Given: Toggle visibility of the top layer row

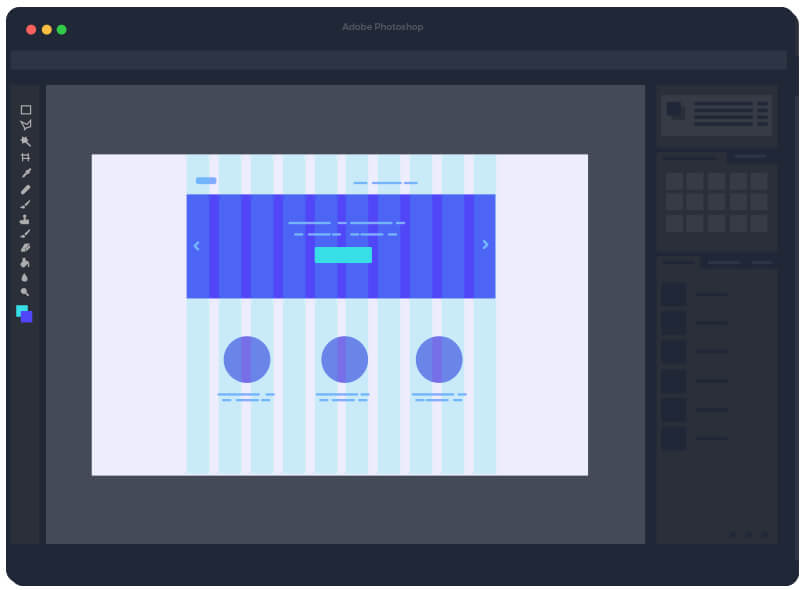Looking at the screenshot, I should point(673,294).
